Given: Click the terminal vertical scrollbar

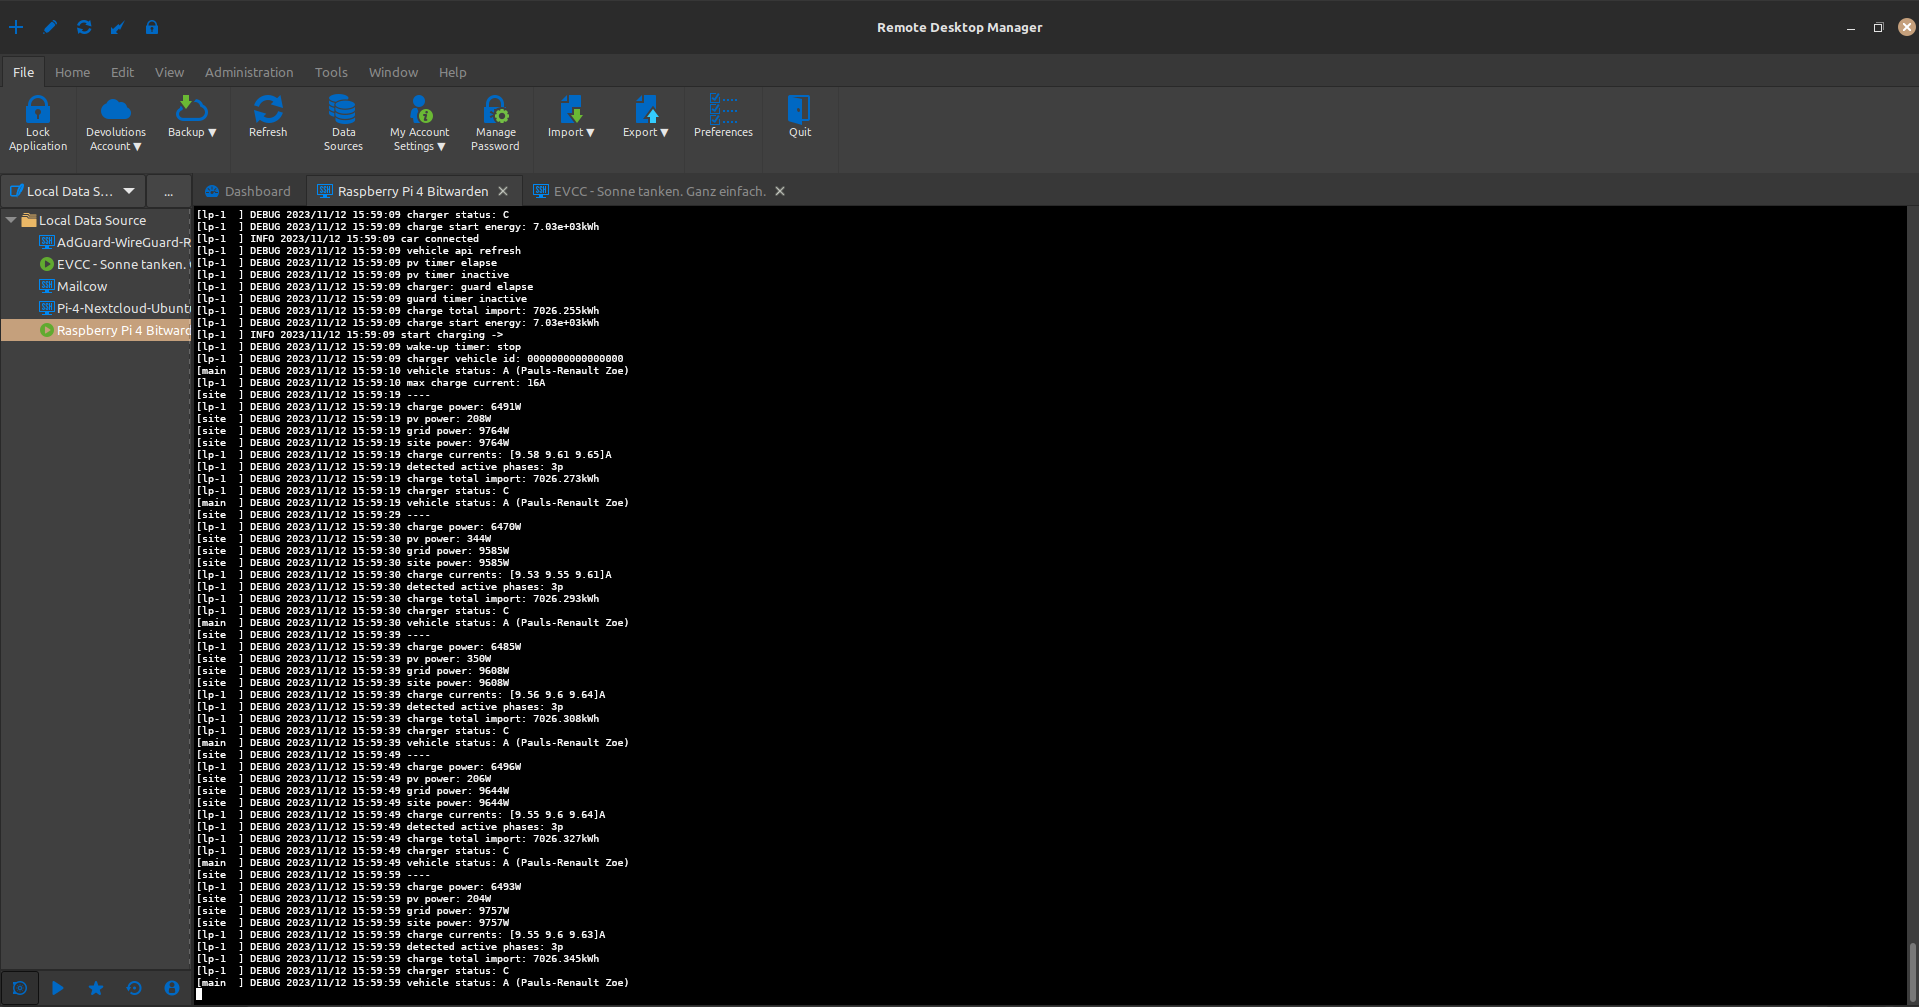Looking at the screenshot, I should point(1911,968).
